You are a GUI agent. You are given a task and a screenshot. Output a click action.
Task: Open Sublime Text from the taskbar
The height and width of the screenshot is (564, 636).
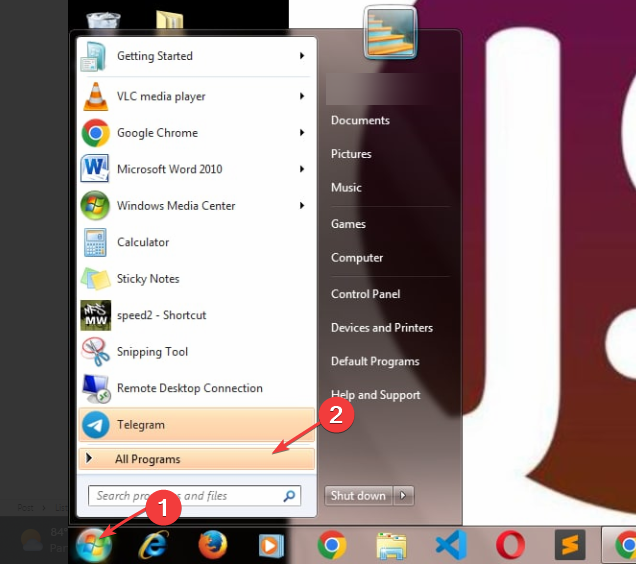coord(570,545)
